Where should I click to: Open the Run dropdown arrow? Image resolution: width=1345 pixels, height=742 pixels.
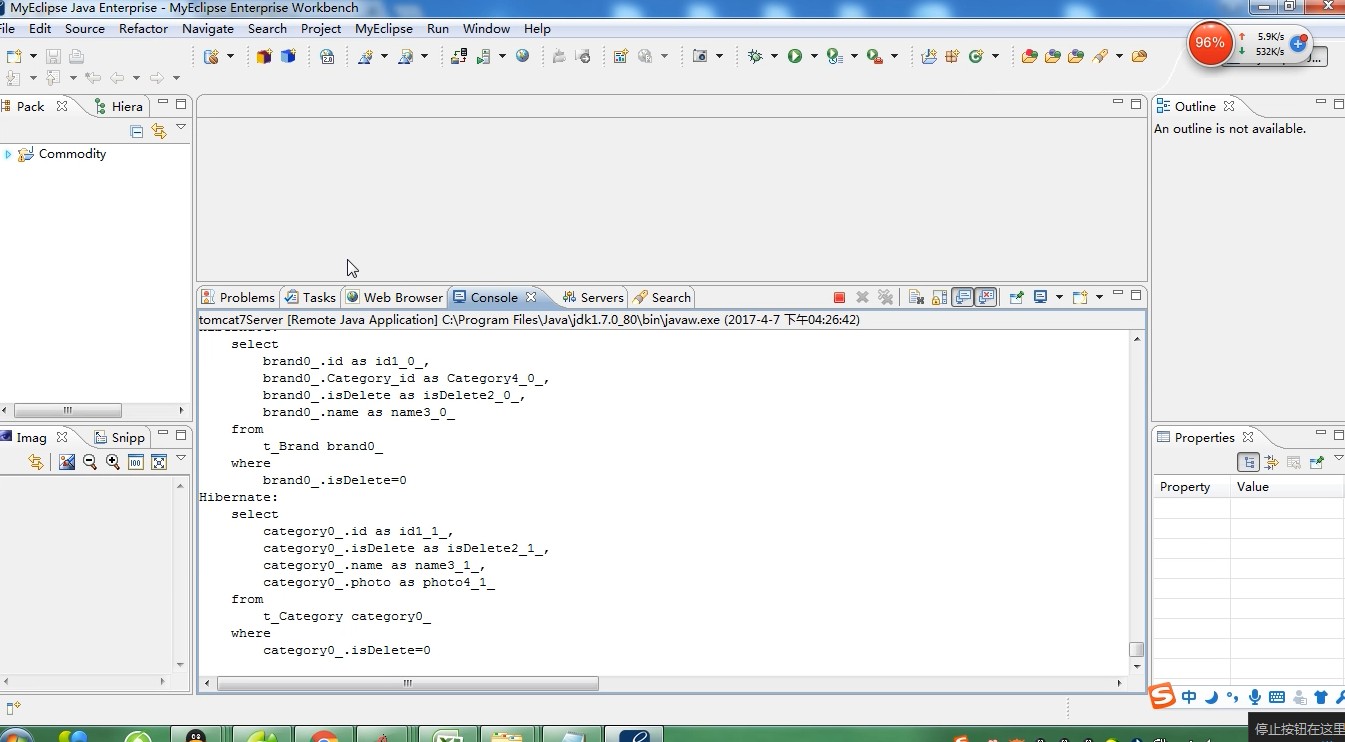coord(814,56)
